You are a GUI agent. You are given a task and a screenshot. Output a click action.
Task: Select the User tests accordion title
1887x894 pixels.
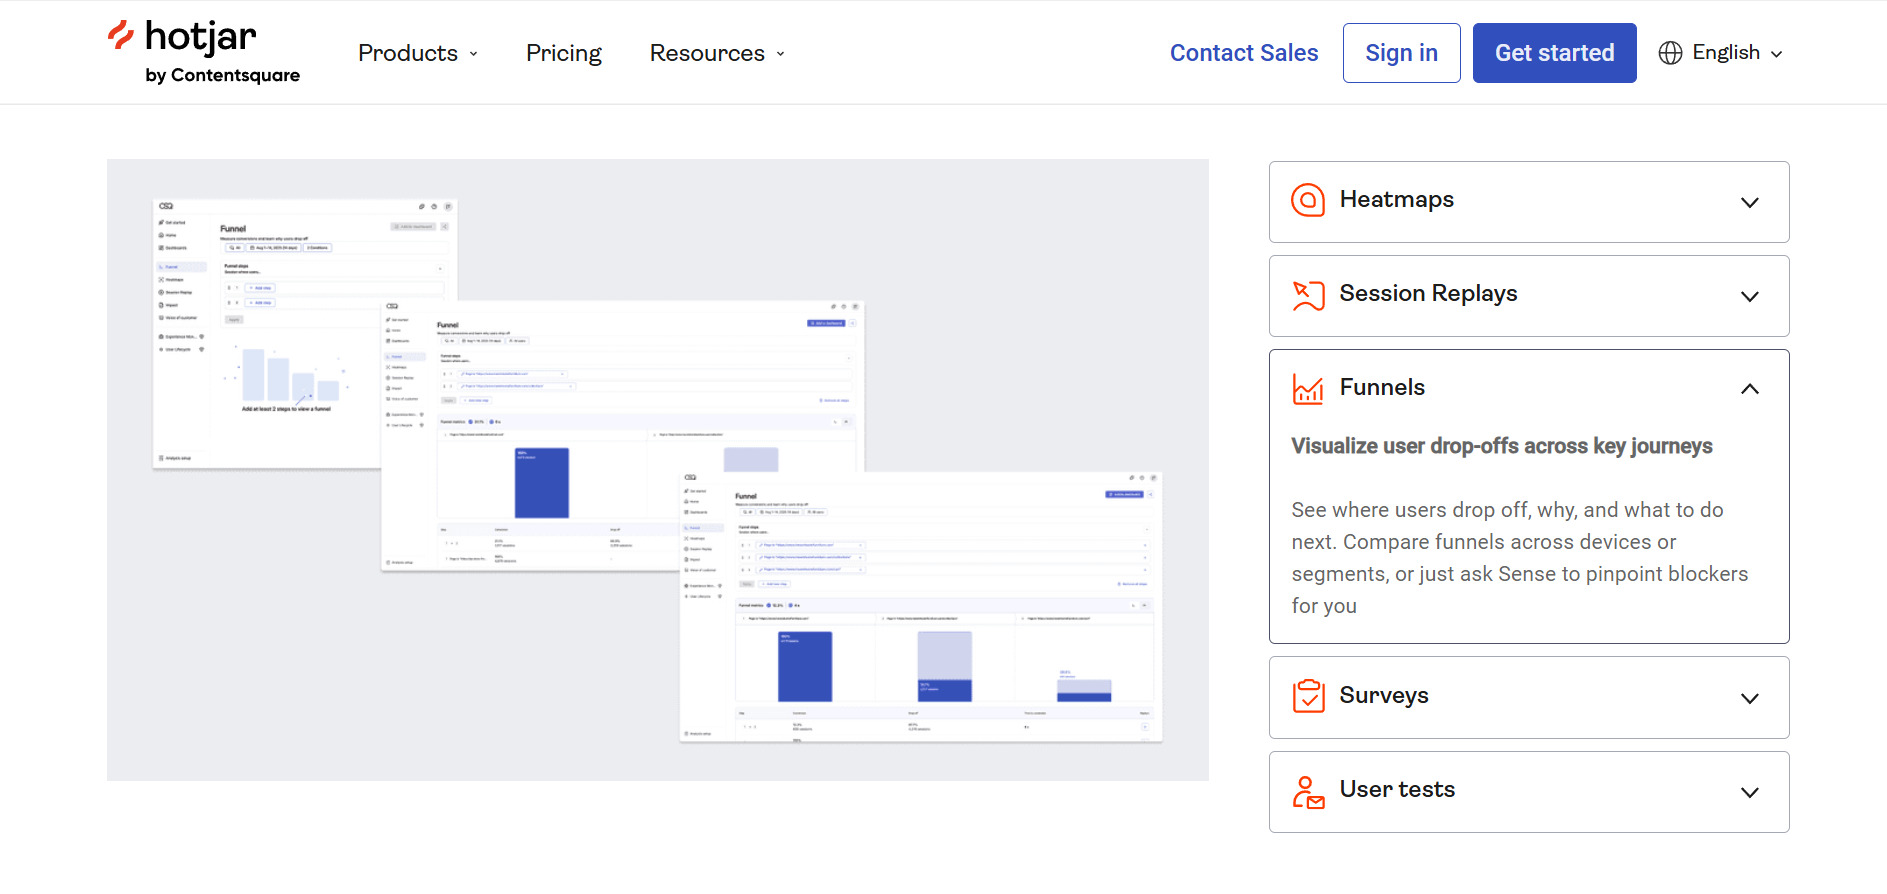click(1397, 790)
